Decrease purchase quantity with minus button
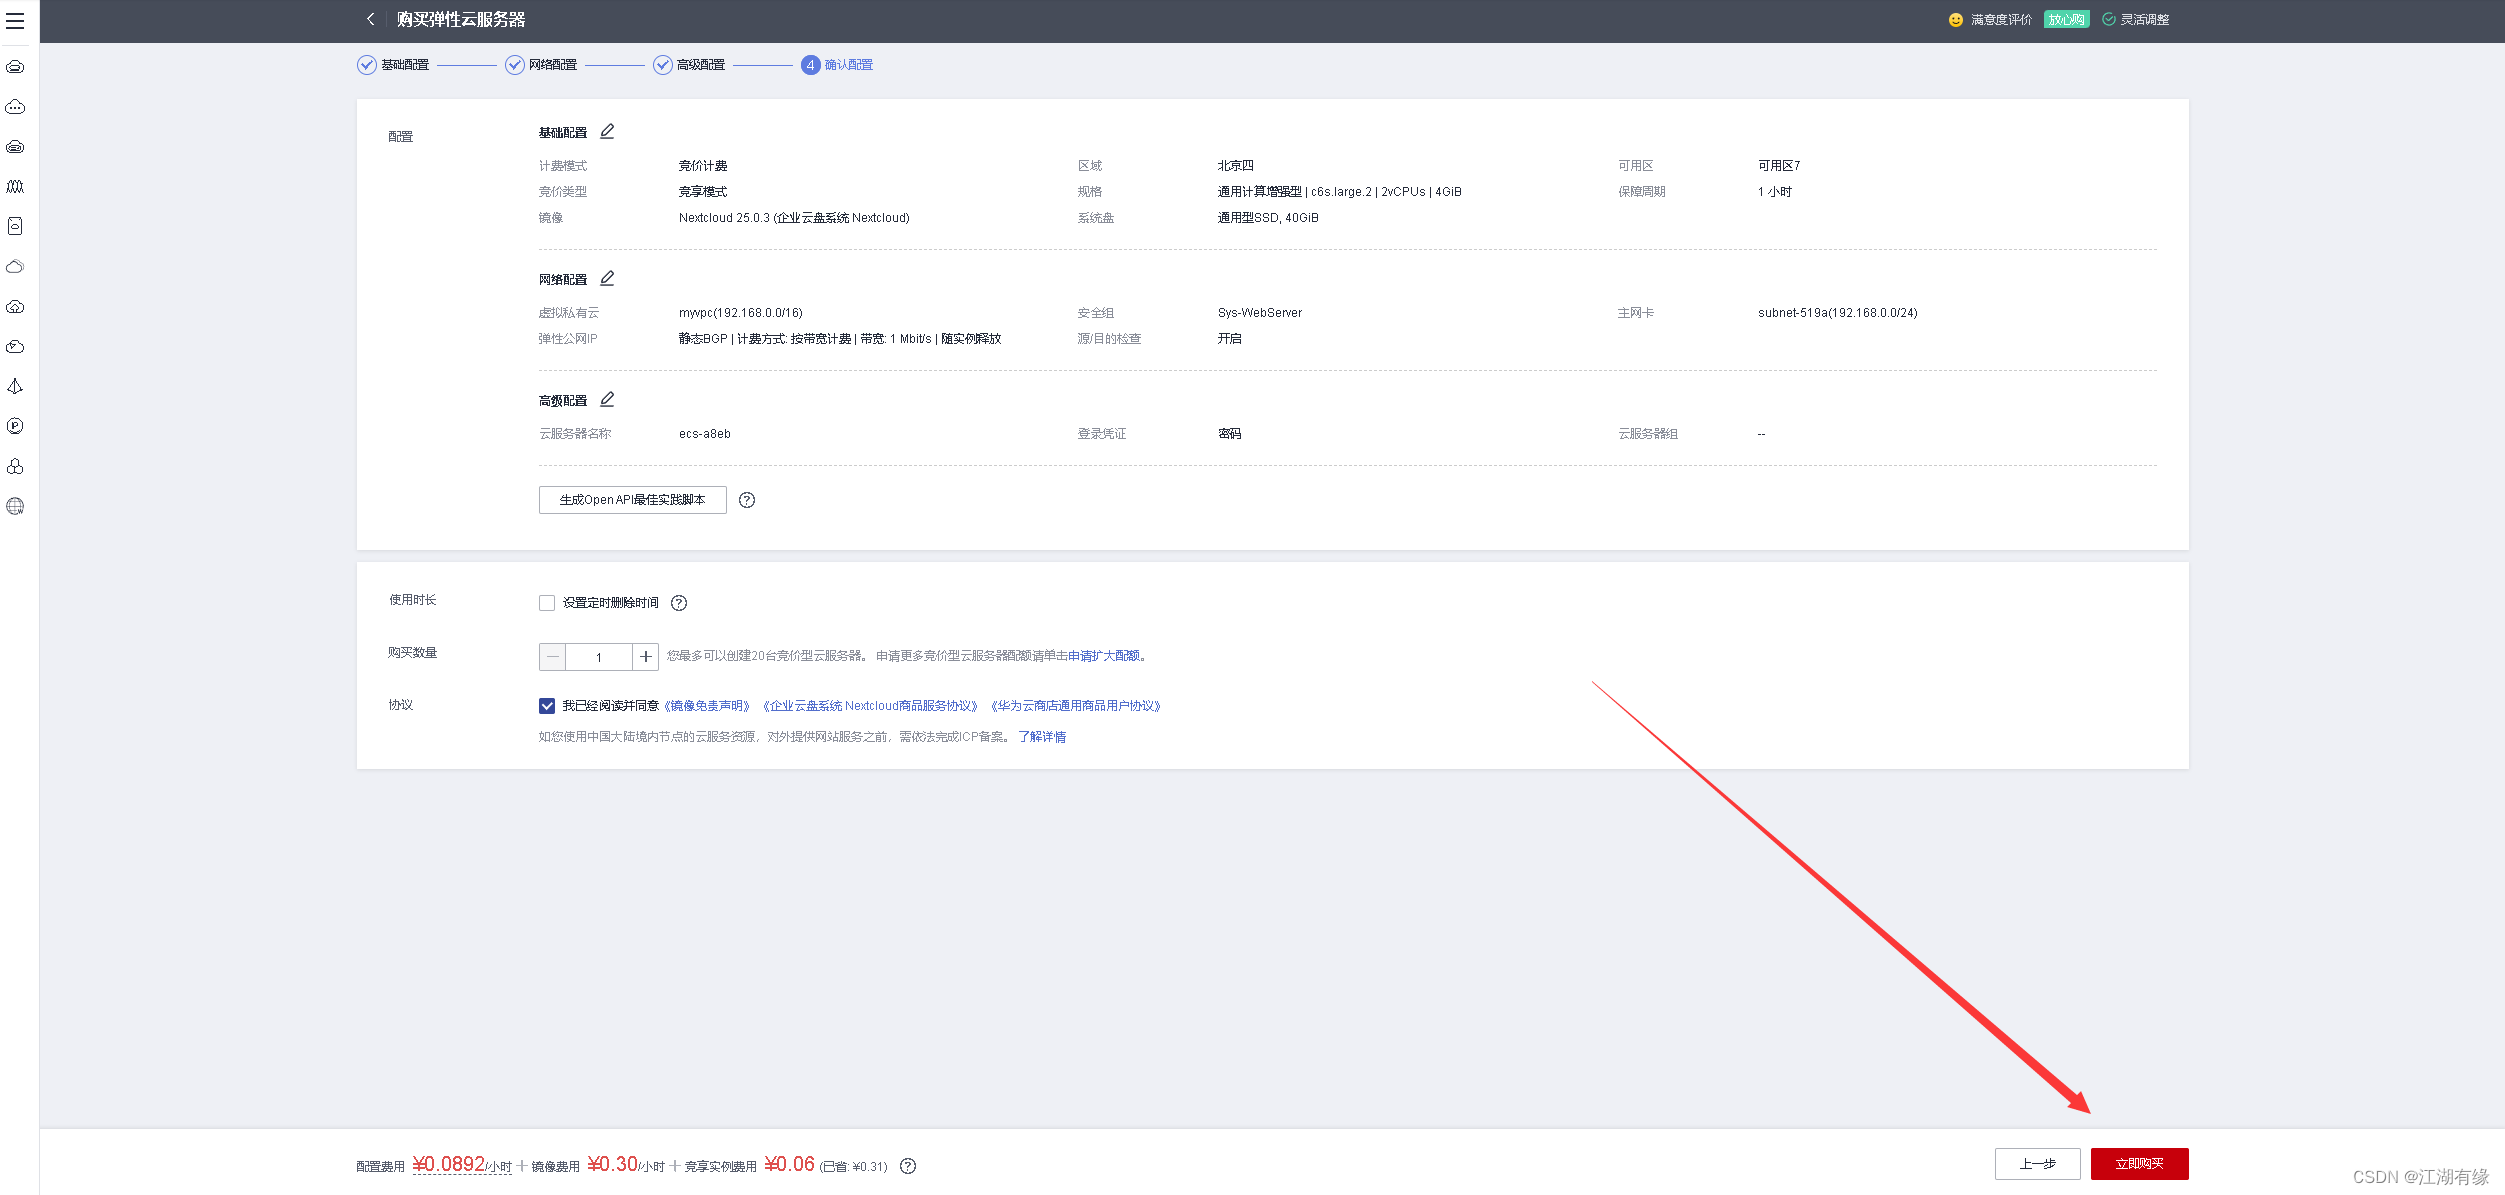 [553, 657]
